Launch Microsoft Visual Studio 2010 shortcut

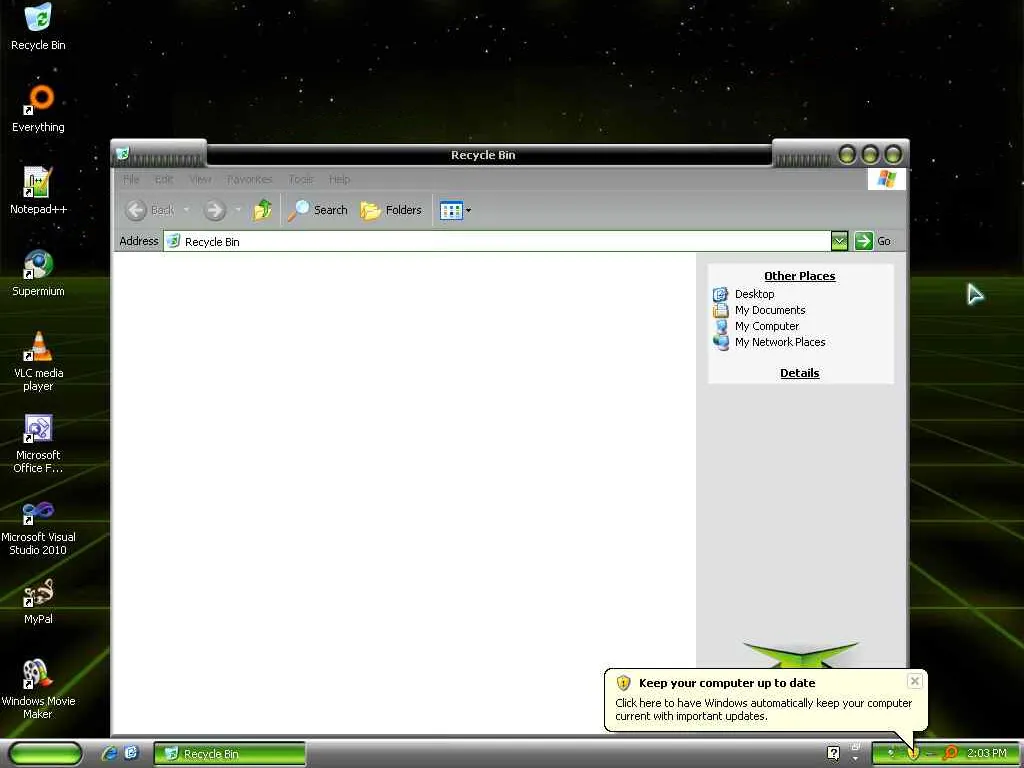click(x=39, y=526)
